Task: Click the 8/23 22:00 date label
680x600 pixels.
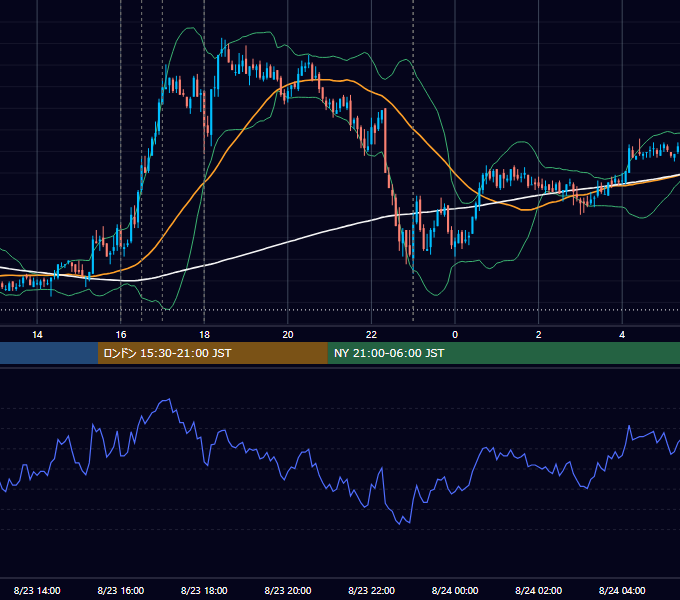Action: point(372,590)
